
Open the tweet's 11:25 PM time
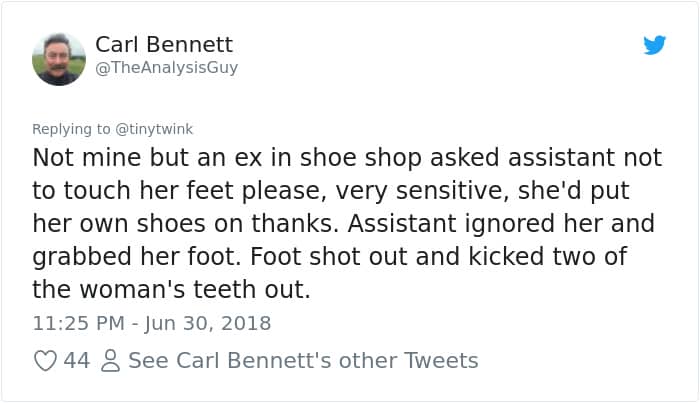point(79,323)
